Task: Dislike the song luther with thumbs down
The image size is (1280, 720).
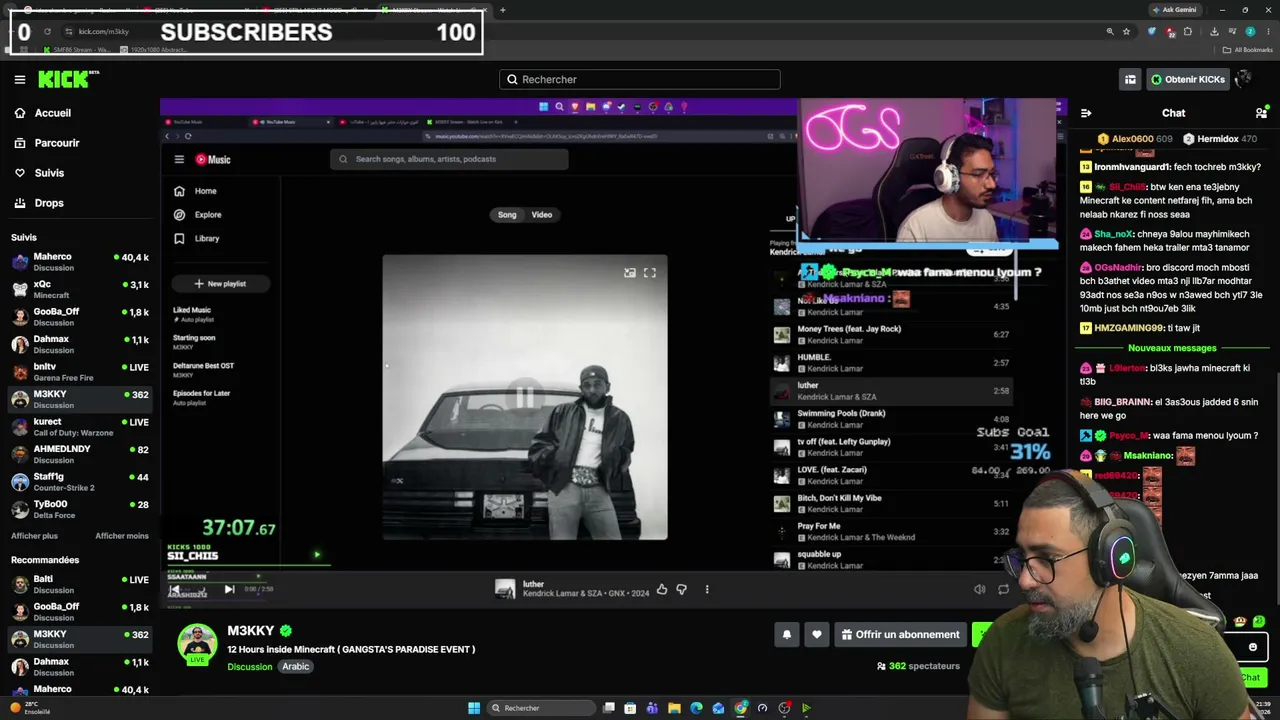Action: point(682,590)
